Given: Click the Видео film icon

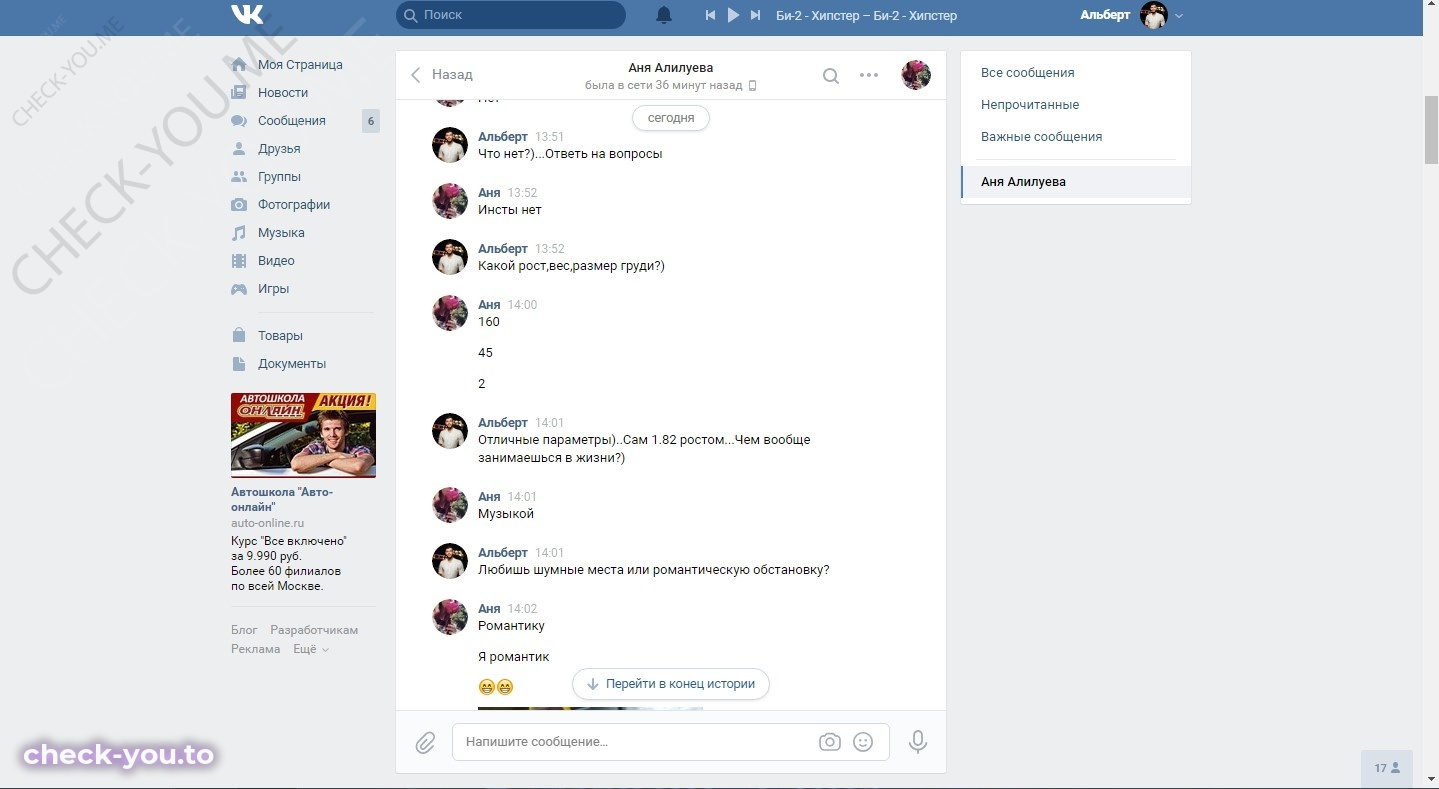Looking at the screenshot, I should pos(239,260).
